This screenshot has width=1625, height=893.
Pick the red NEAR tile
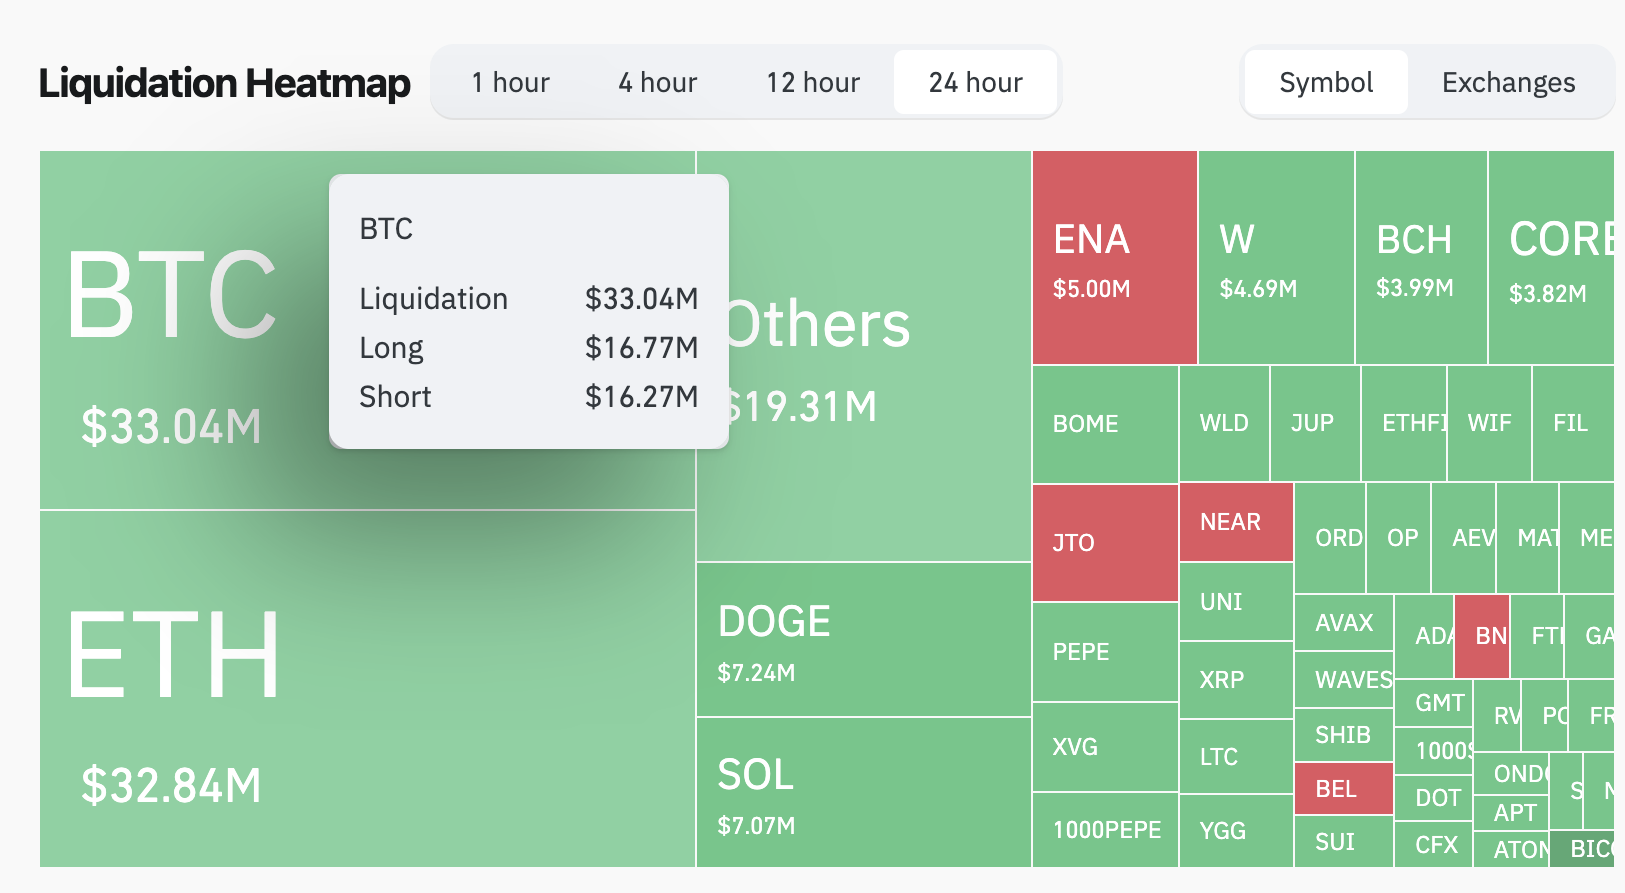(x=1236, y=522)
